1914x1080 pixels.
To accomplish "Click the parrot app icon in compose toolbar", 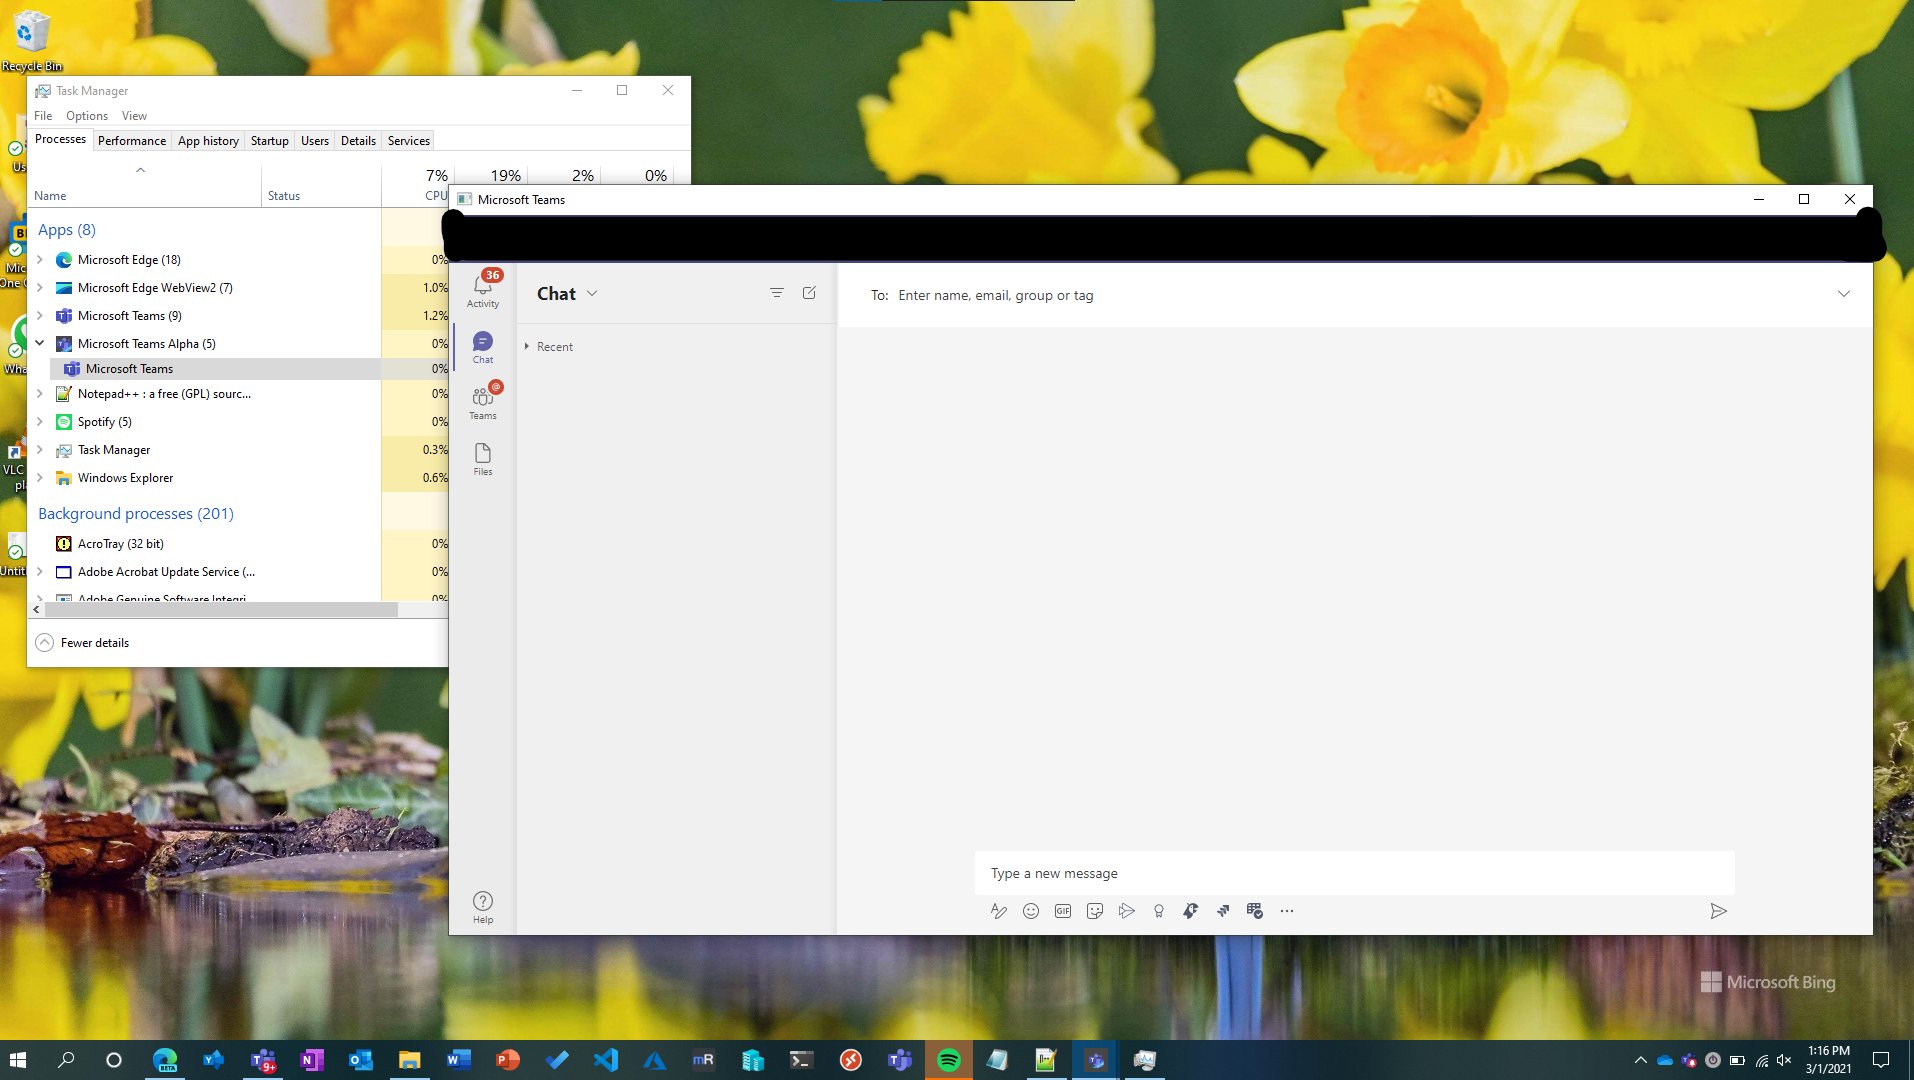I will (x=1191, y=911).
